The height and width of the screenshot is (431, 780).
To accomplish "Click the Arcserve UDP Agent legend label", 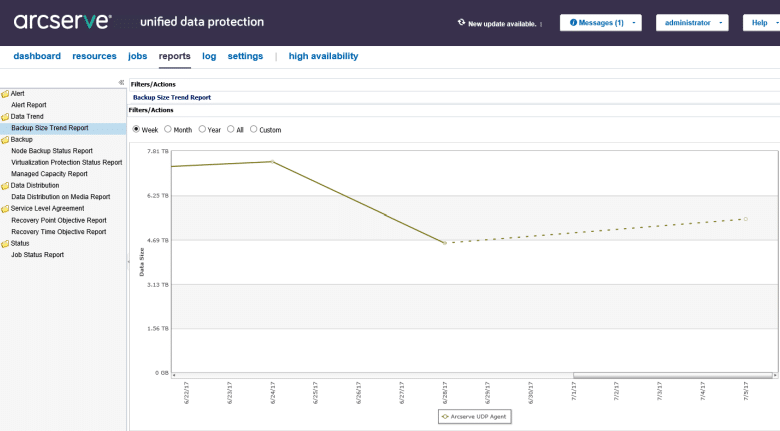I will (478, 417).
